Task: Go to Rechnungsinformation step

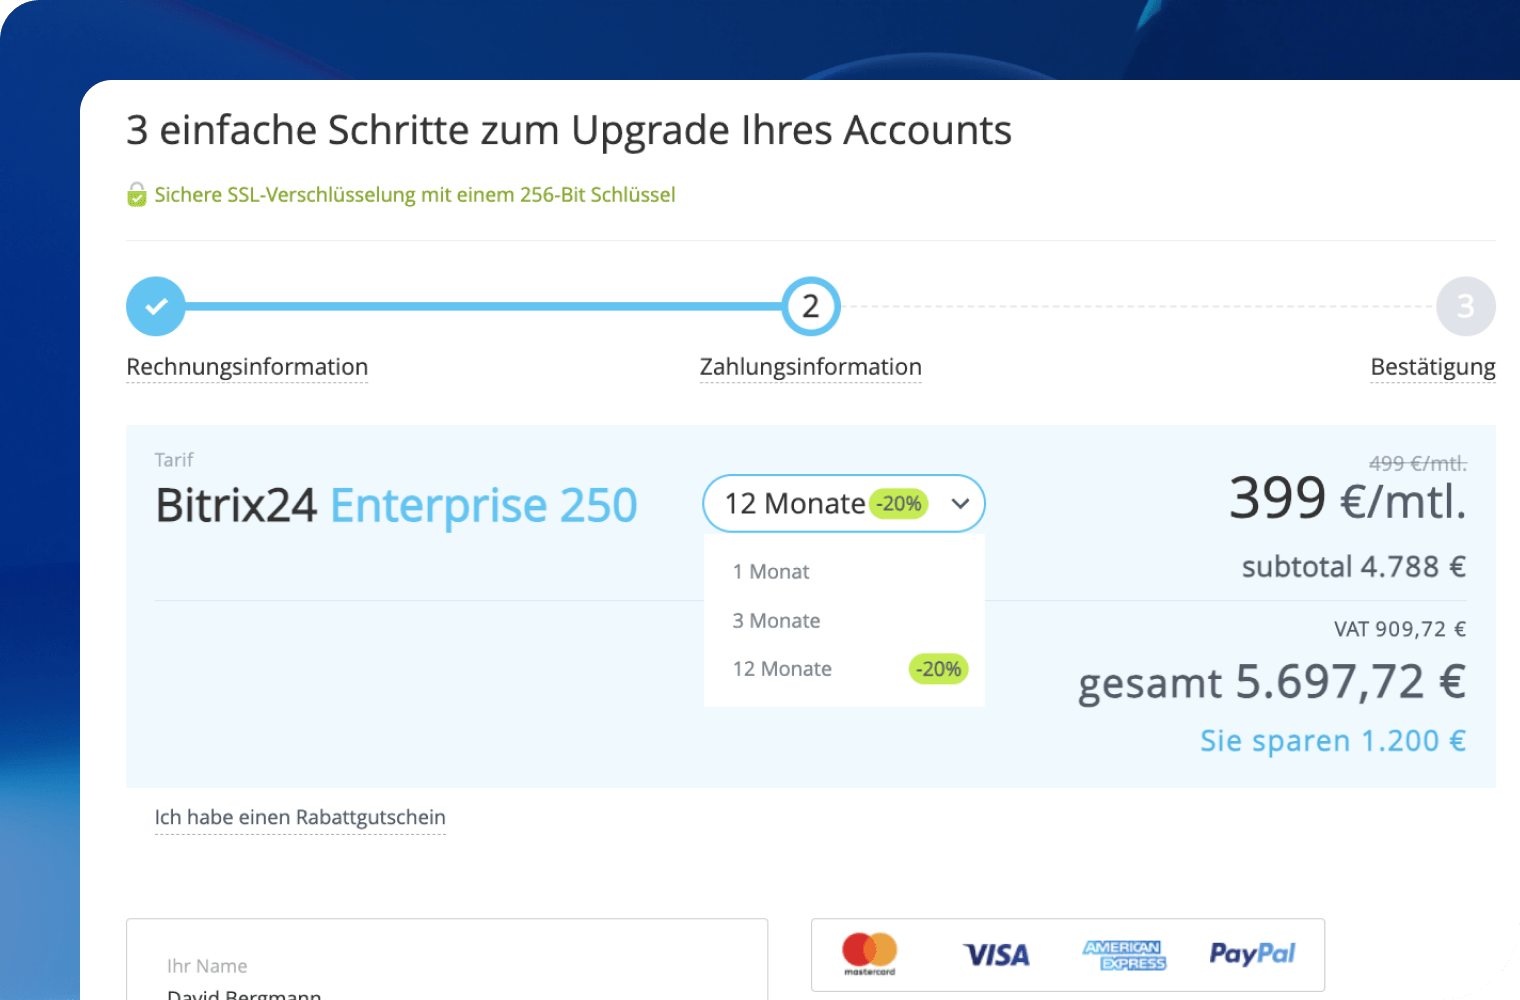Action: tap(247, 367)
